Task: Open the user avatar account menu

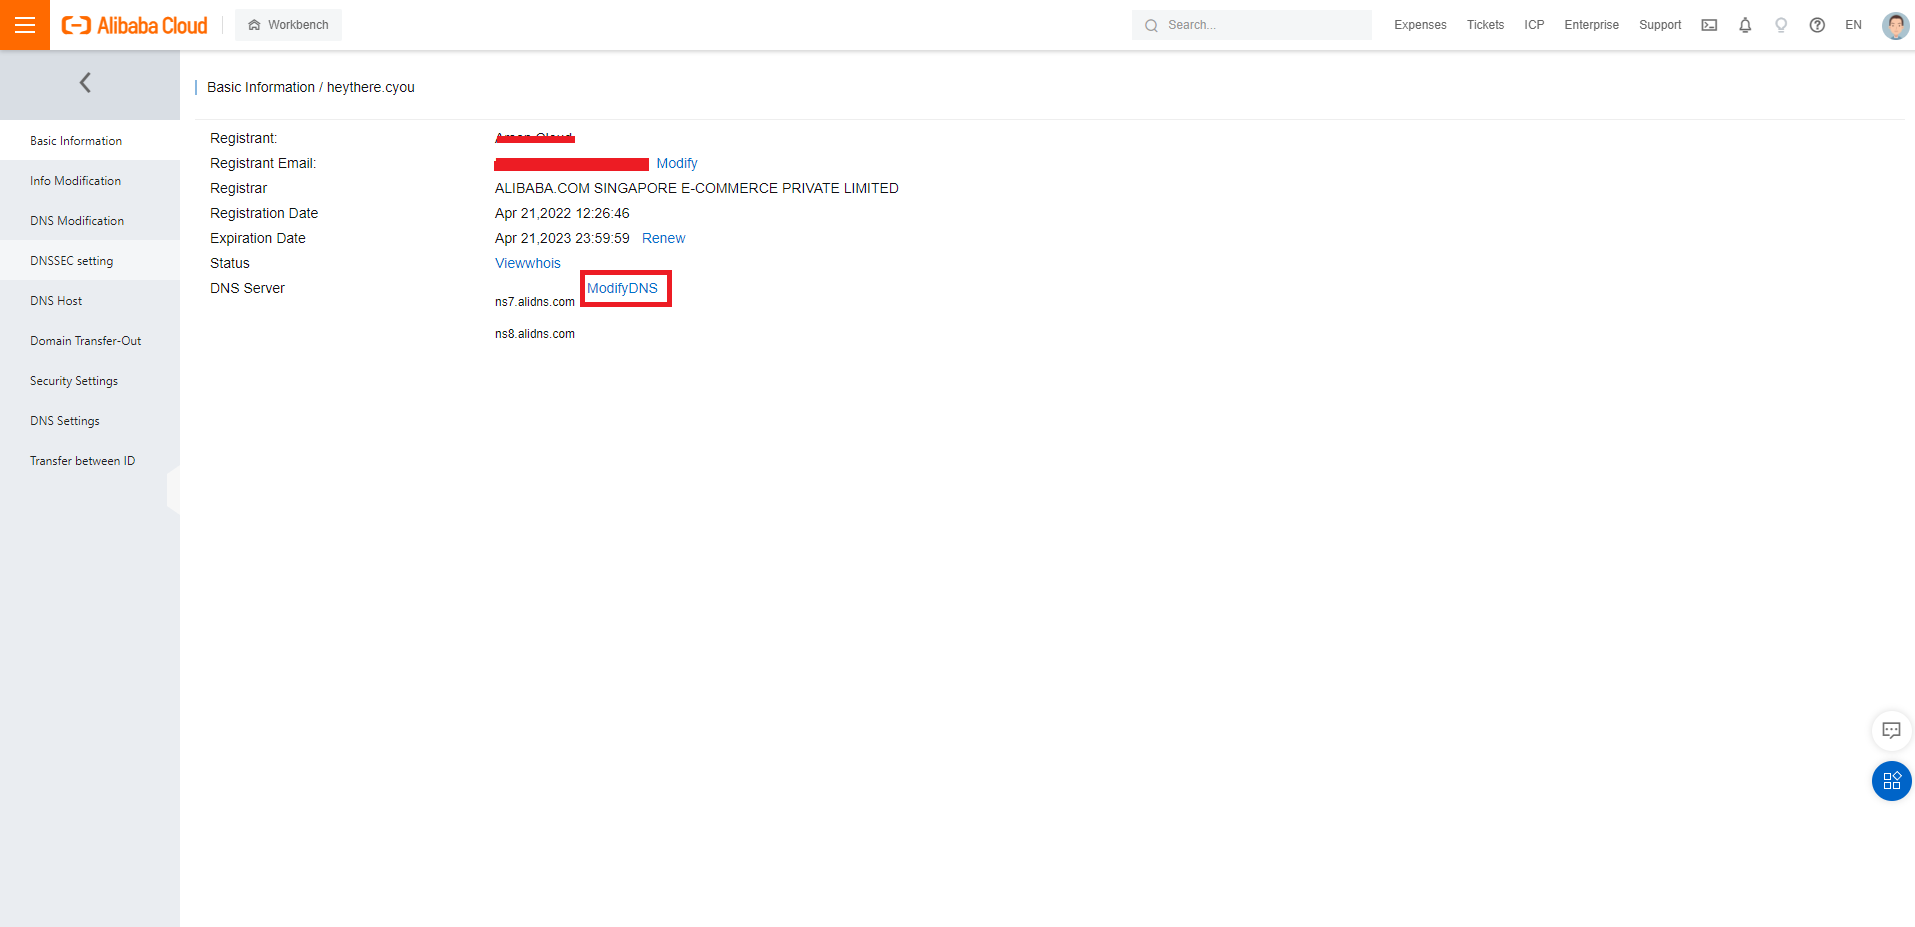Action: (x=1895, y=25)
